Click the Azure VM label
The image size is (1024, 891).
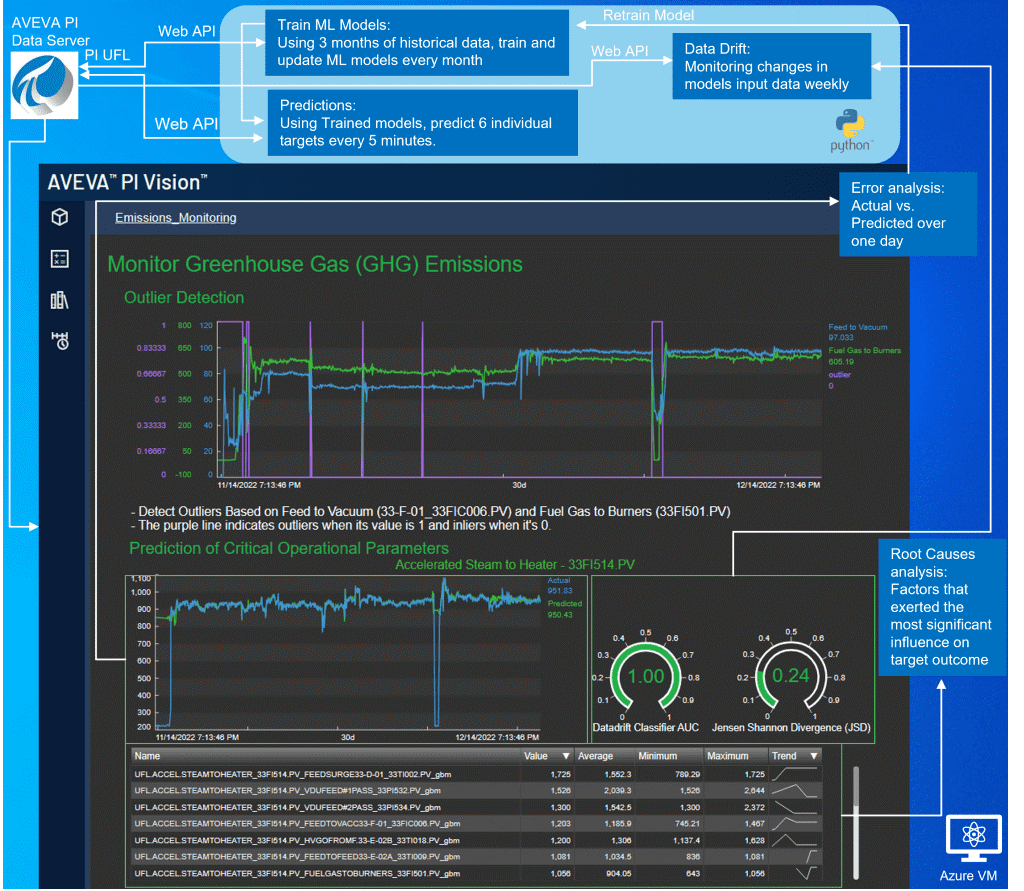click(x=968, y=876)
